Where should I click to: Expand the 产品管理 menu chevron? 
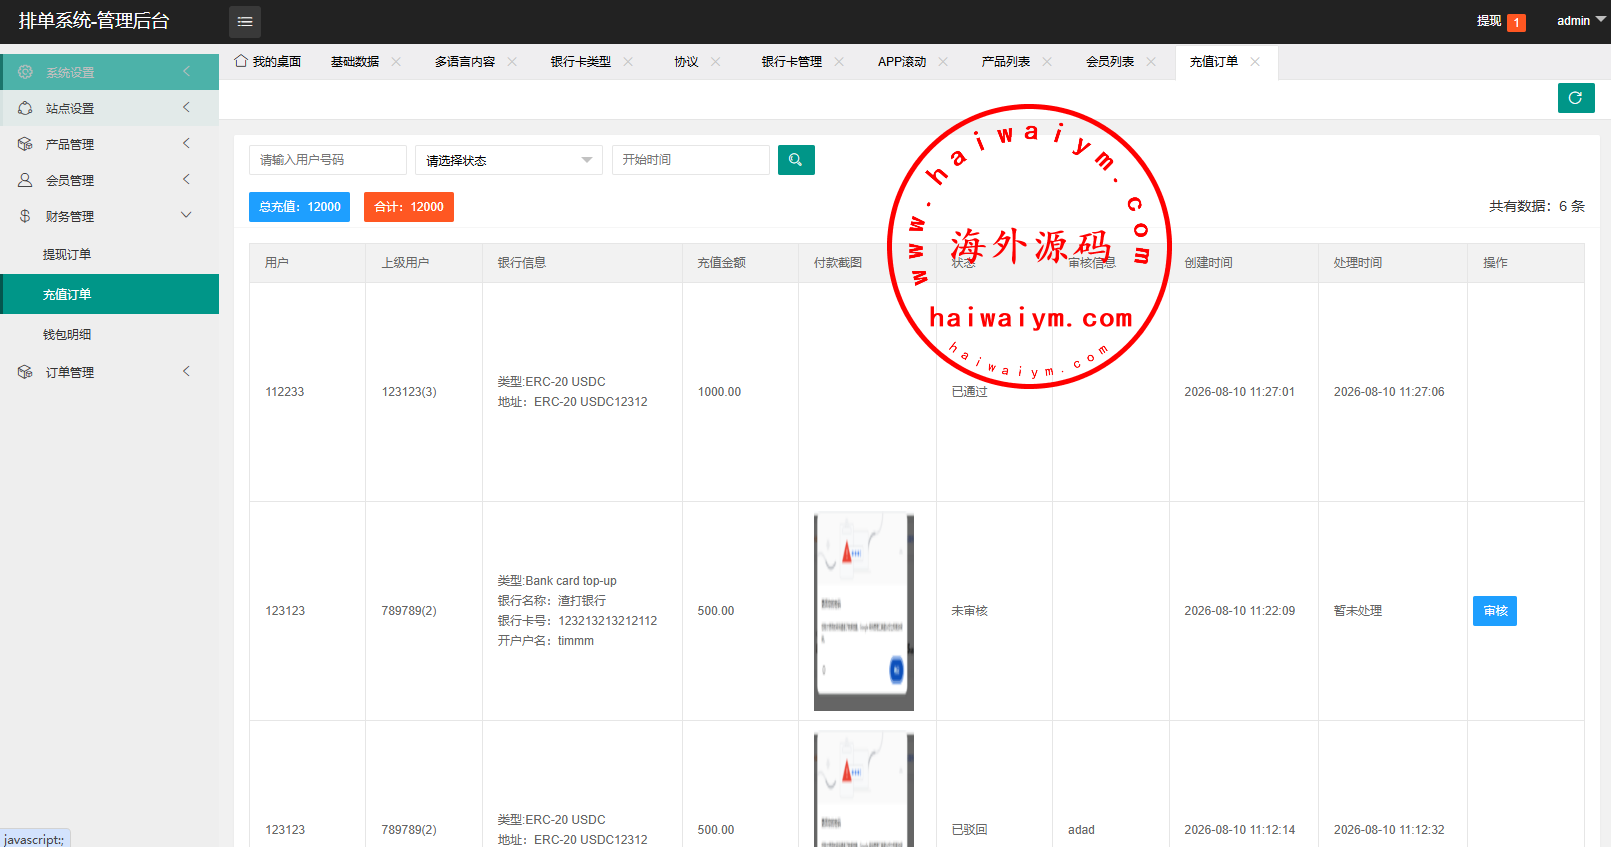pos(186,143)
